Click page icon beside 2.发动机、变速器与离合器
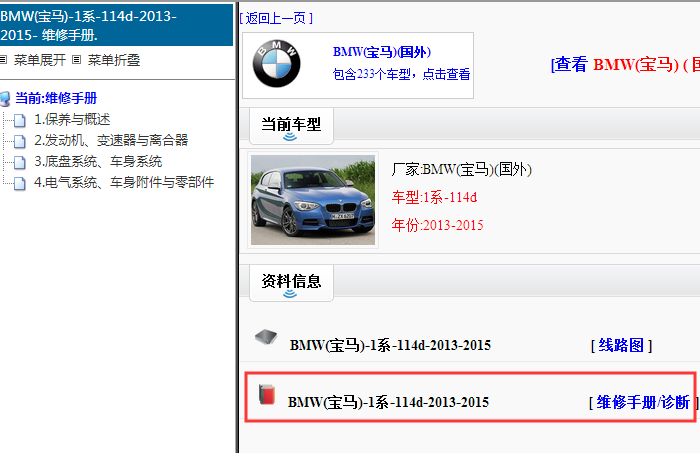 click(x=20, y=141)
